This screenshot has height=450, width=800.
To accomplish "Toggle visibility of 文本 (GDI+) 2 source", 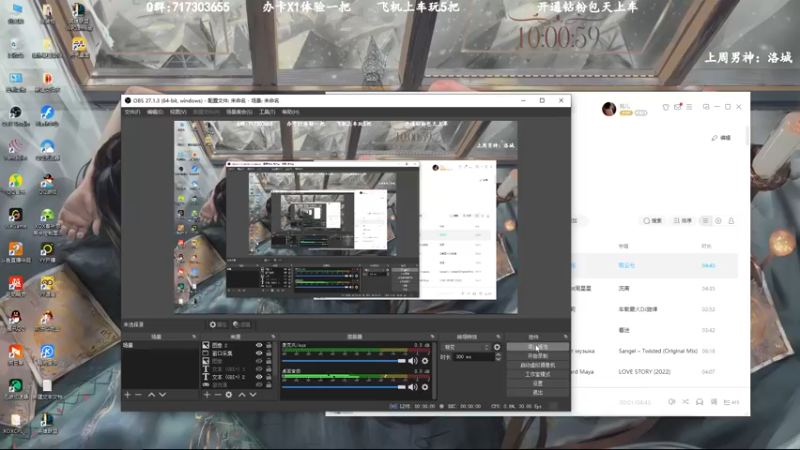I will click(259, 377).
